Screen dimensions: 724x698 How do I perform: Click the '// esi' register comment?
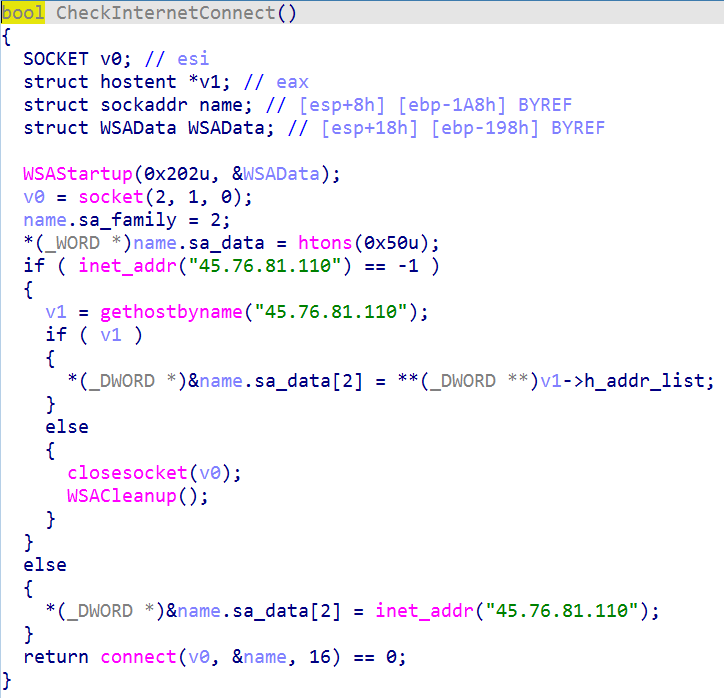[x=177, y=59]
